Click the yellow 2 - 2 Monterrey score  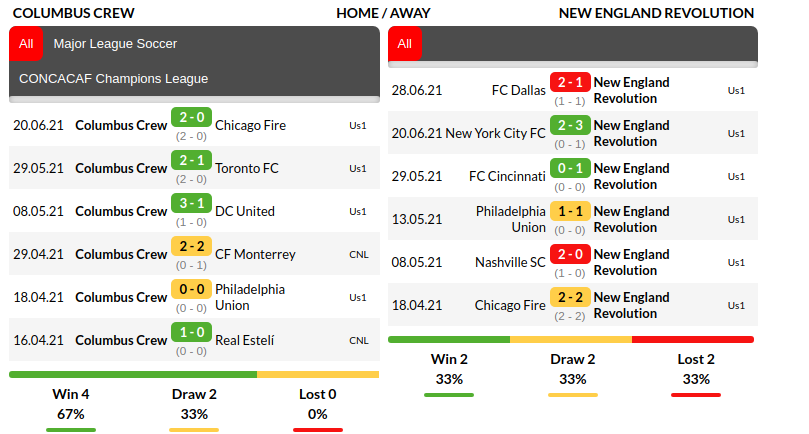tap(190, 247)
